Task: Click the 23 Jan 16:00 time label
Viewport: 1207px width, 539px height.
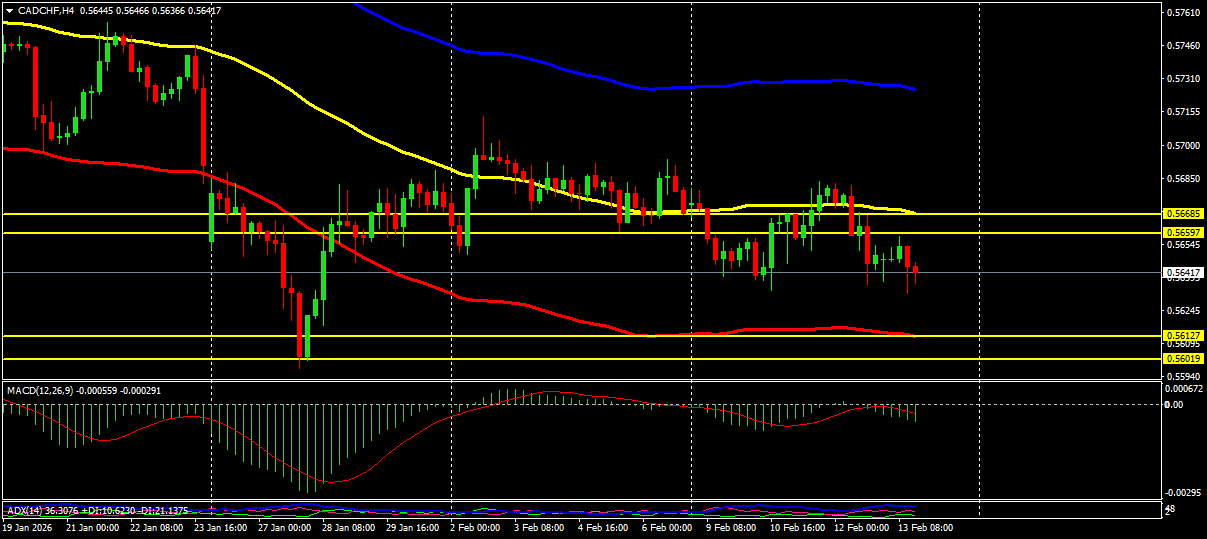Action: [220, 527]
